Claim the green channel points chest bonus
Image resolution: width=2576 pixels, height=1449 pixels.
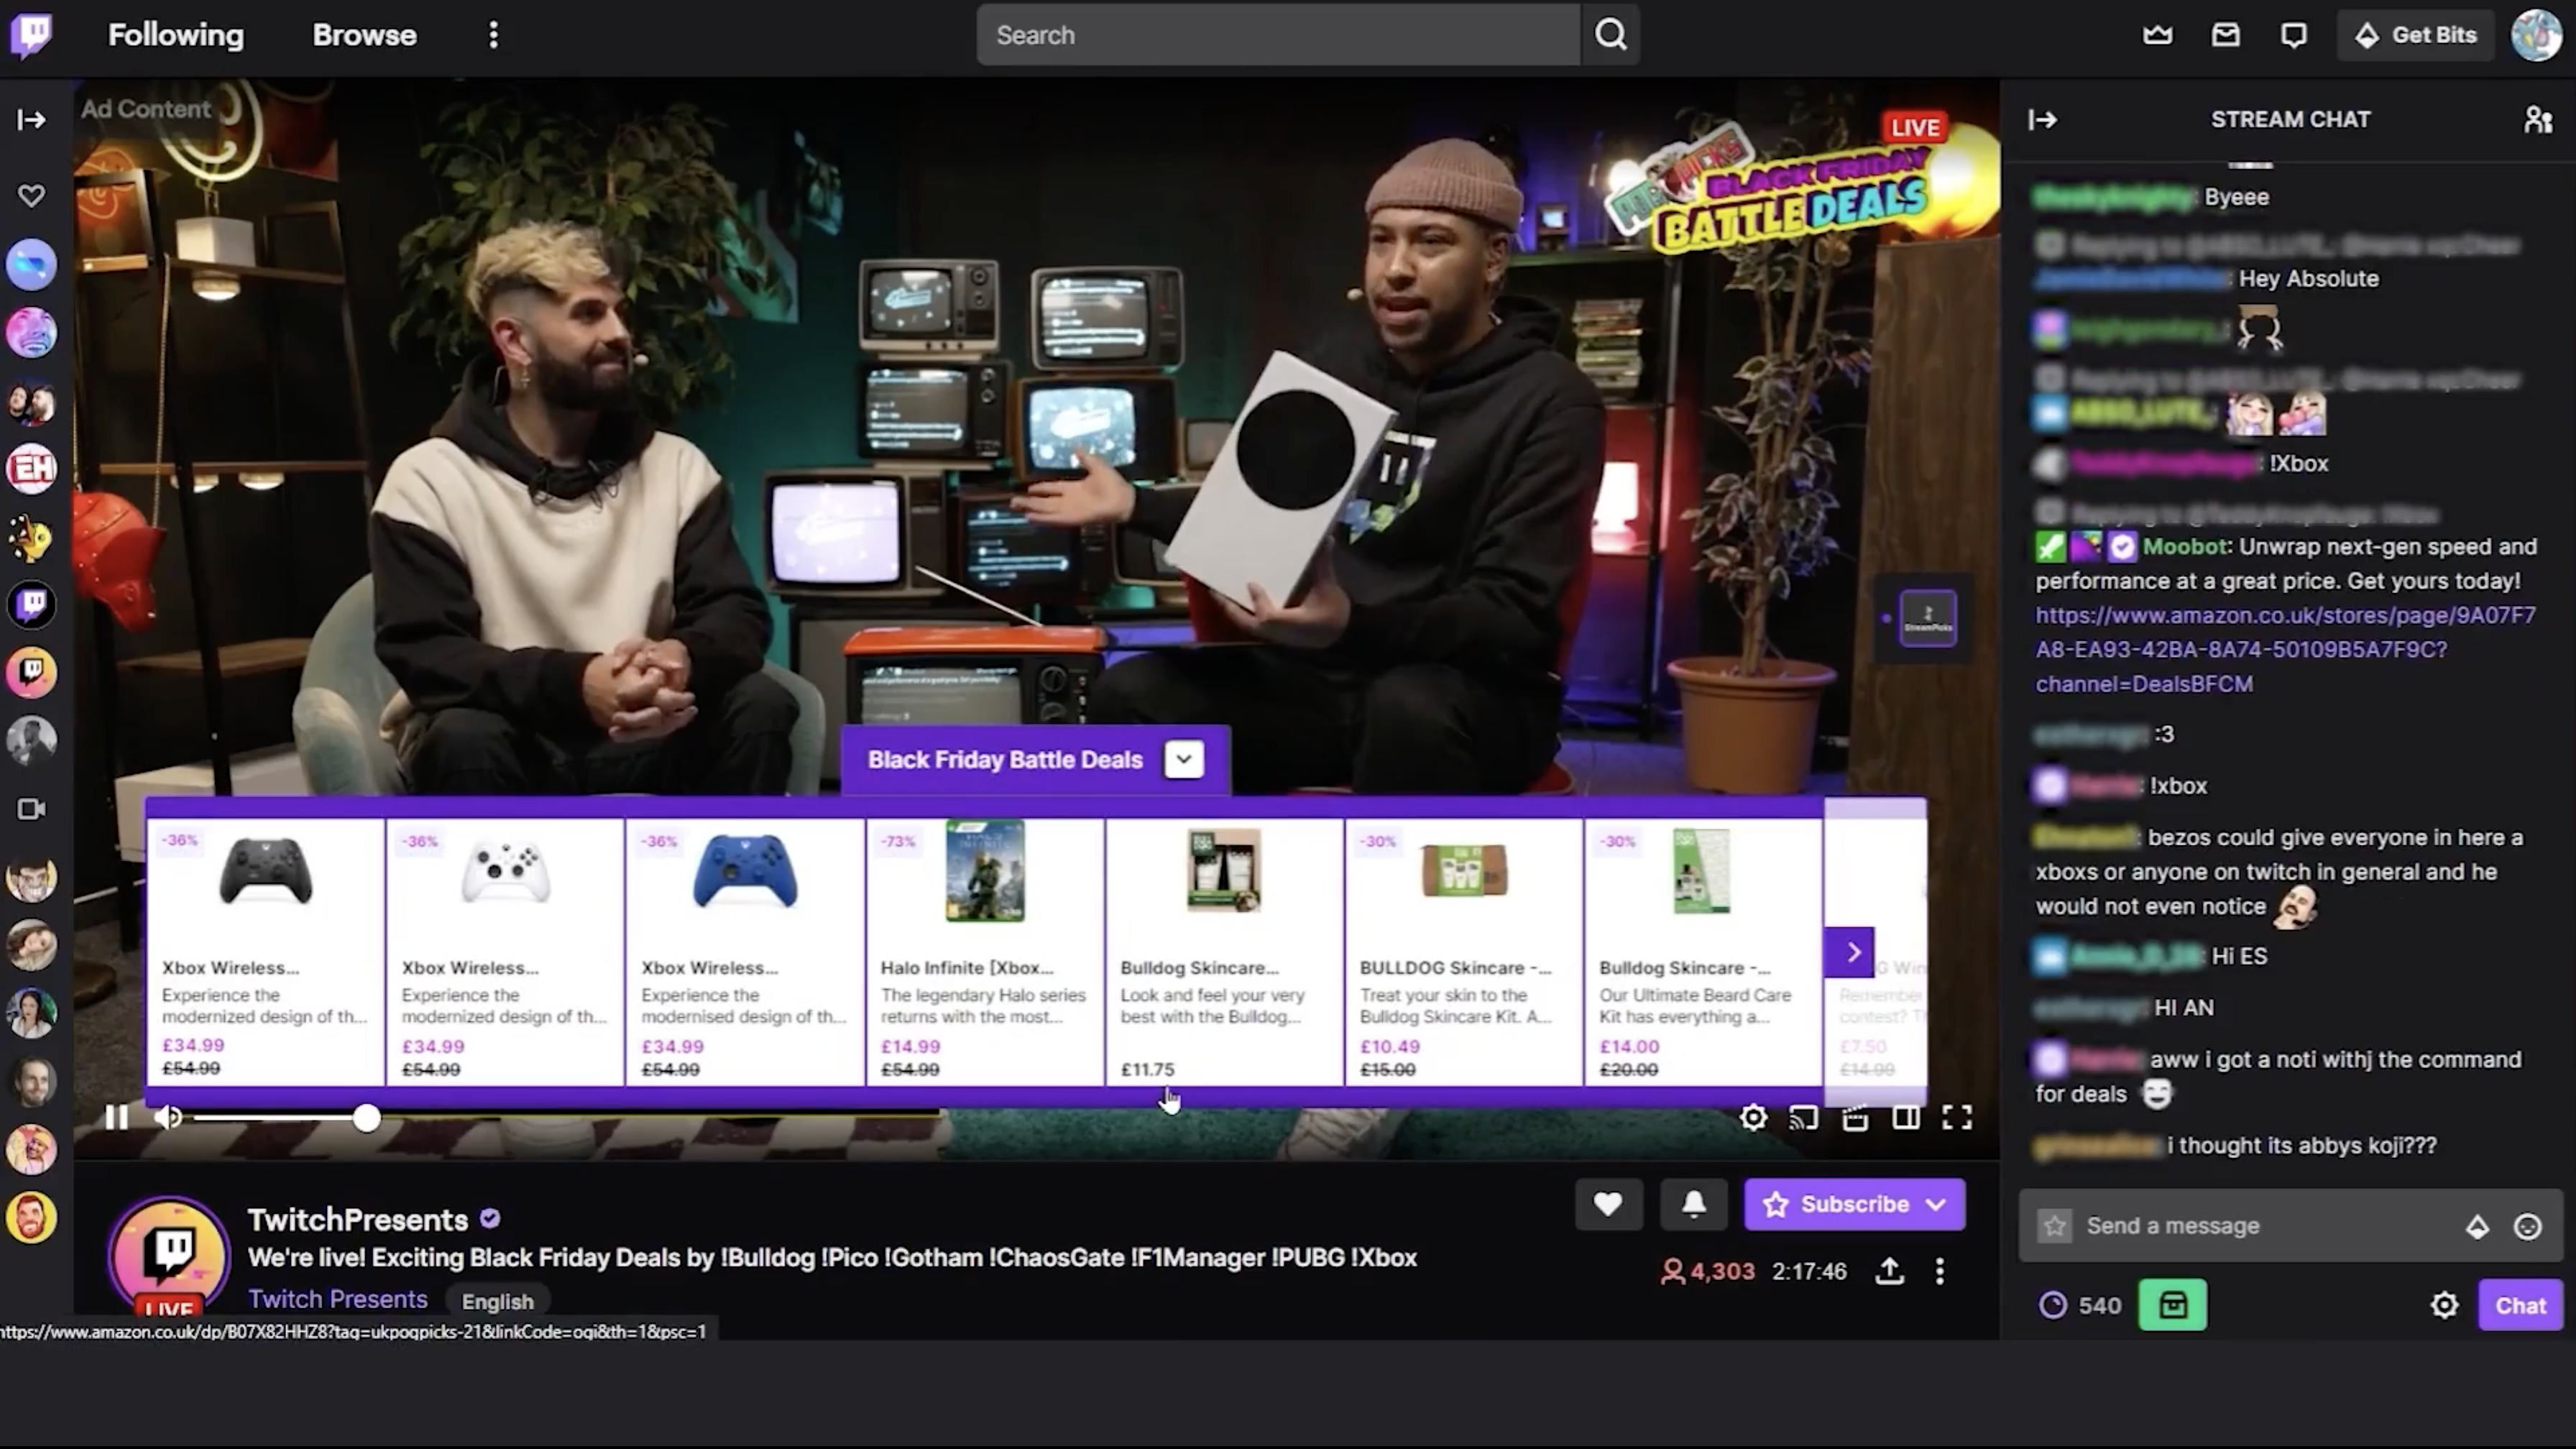(2172, 1305)
